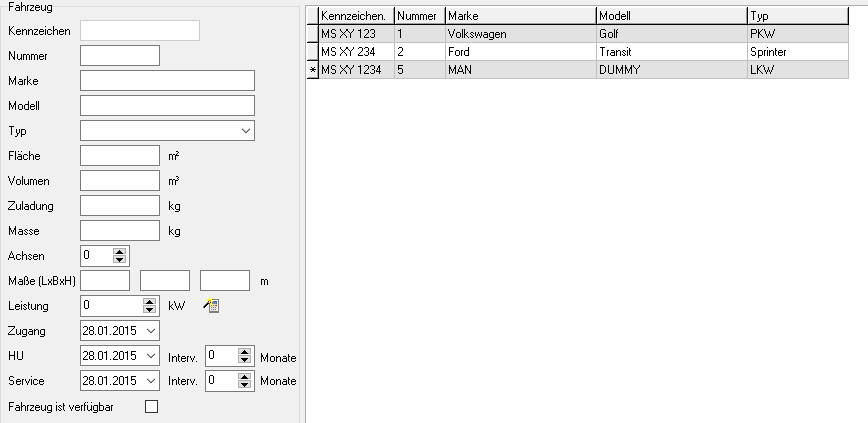Click the Fläche input field
868x423 pixels.
(x=120, y=156)
